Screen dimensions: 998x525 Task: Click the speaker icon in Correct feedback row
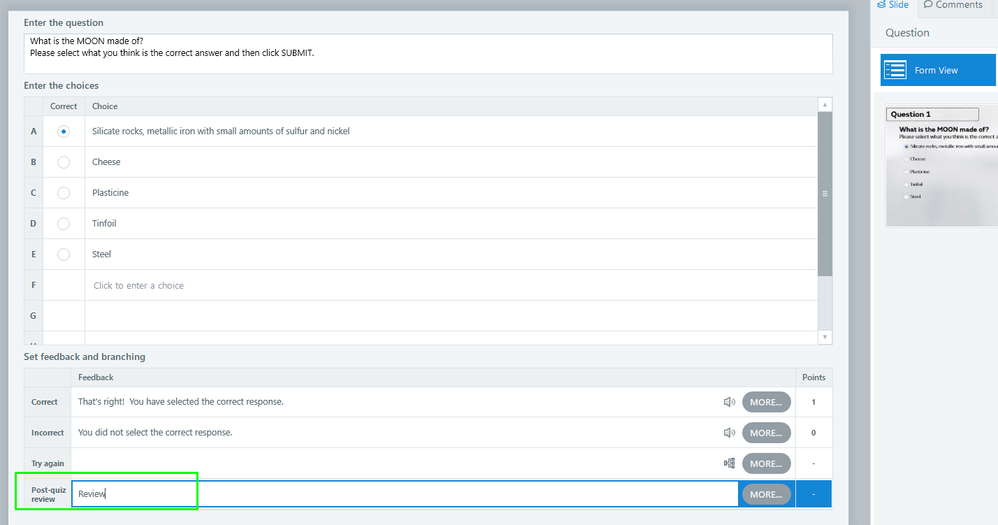click(729, 402)
